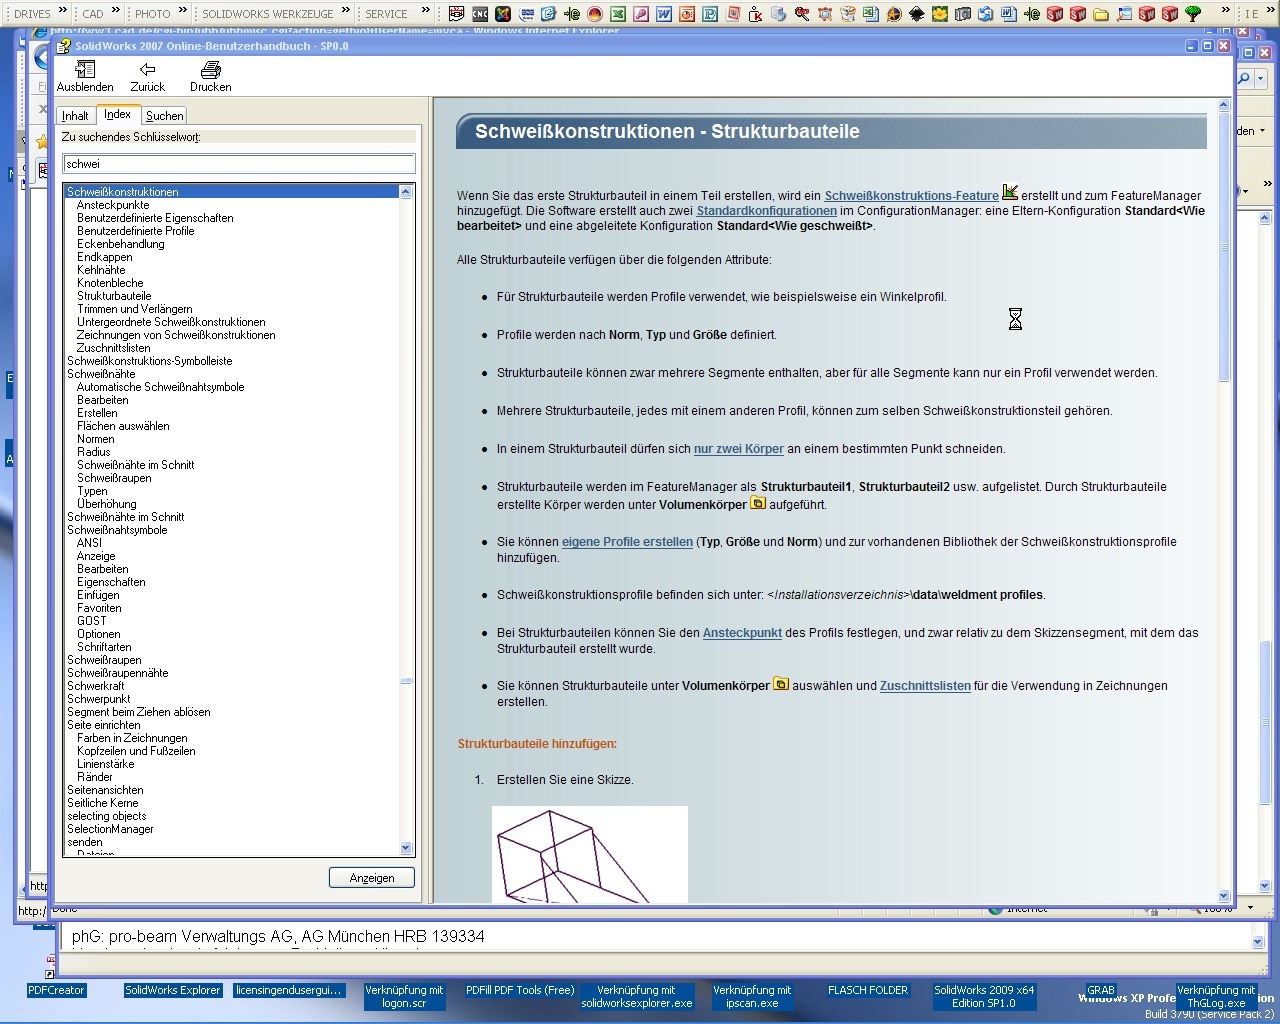Select Knotenbleche in the index list
1280x1024 pixels.
click(x=110, y=283)
